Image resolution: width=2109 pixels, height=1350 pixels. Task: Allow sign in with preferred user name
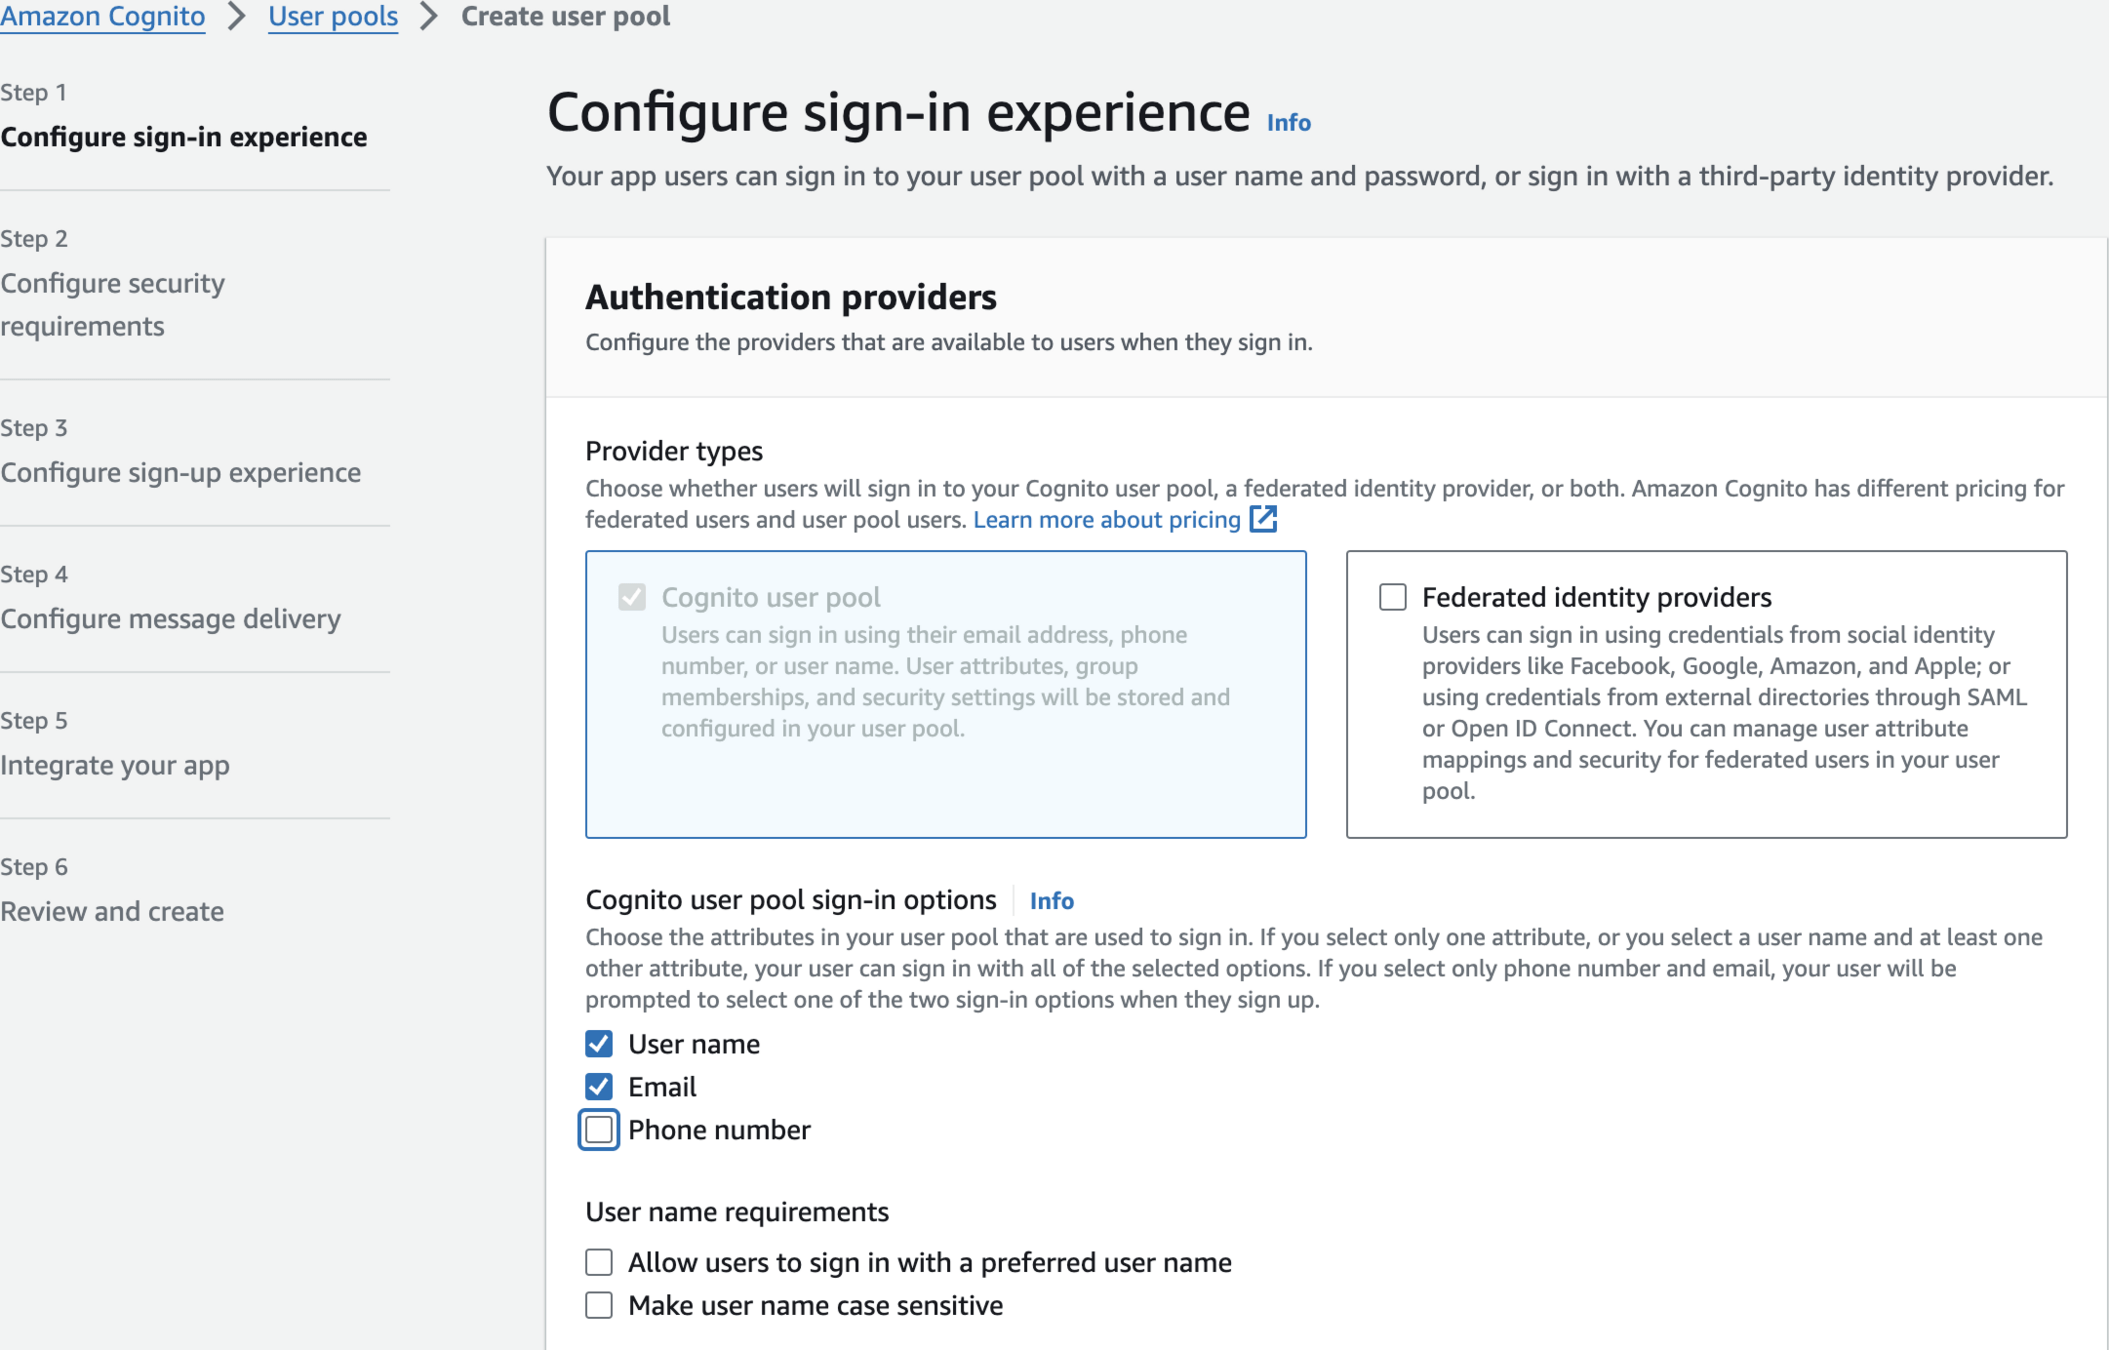click(599, 1262)
